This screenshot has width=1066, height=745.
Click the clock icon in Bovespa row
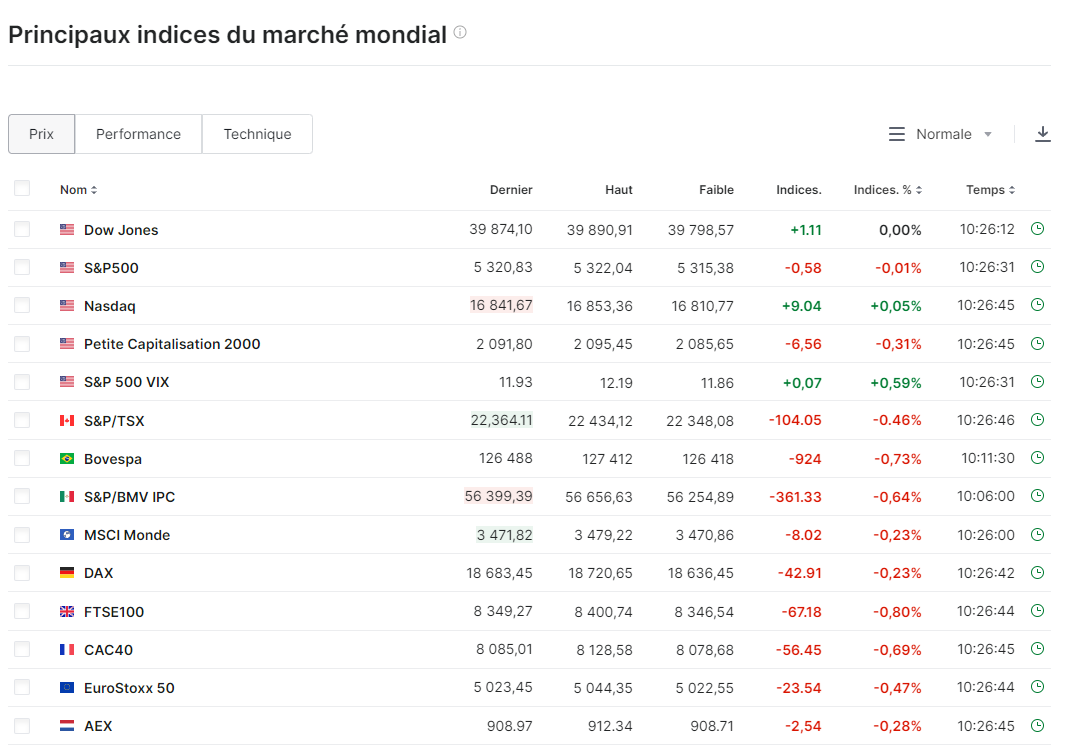point(1037,458)
